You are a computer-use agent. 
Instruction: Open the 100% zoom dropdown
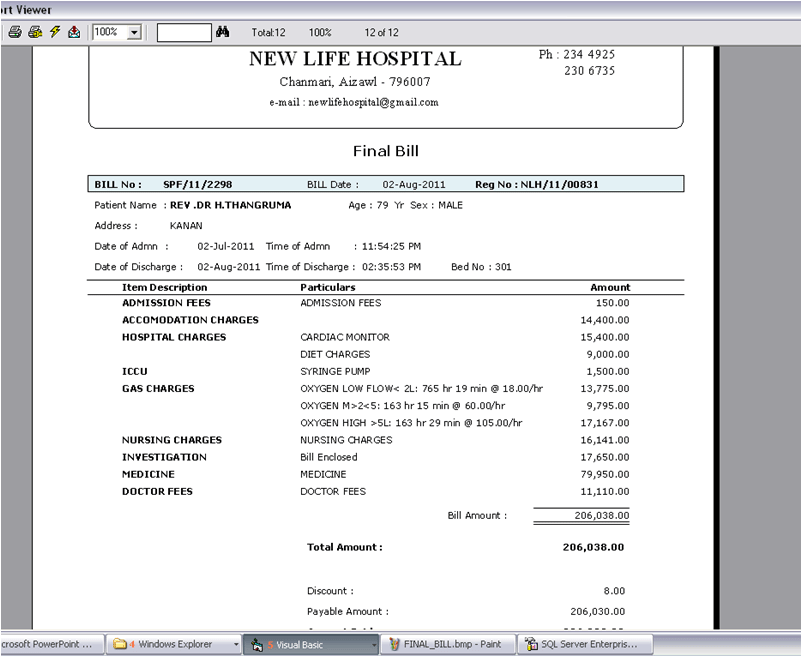point(134,32)
